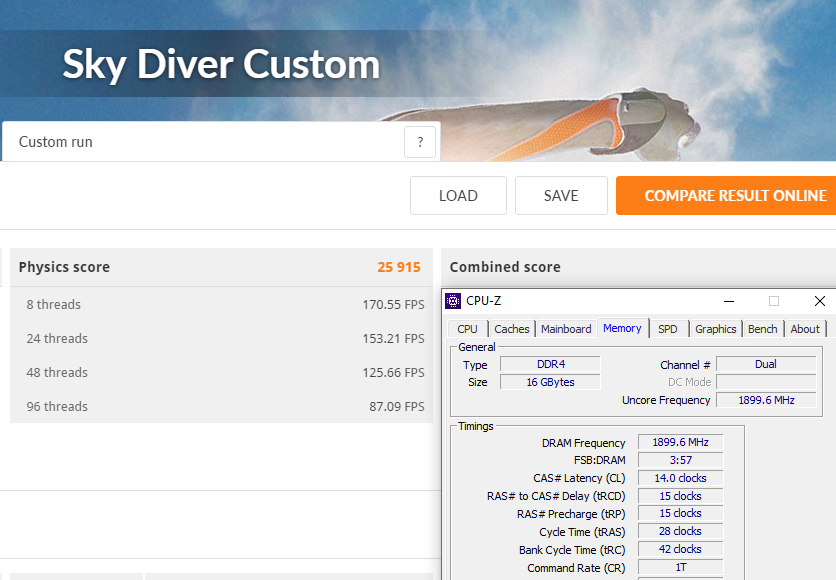Open the SPD tab
Image resolution: width=836 pixels, height=580 pixels.
click(x=668, y=329)
